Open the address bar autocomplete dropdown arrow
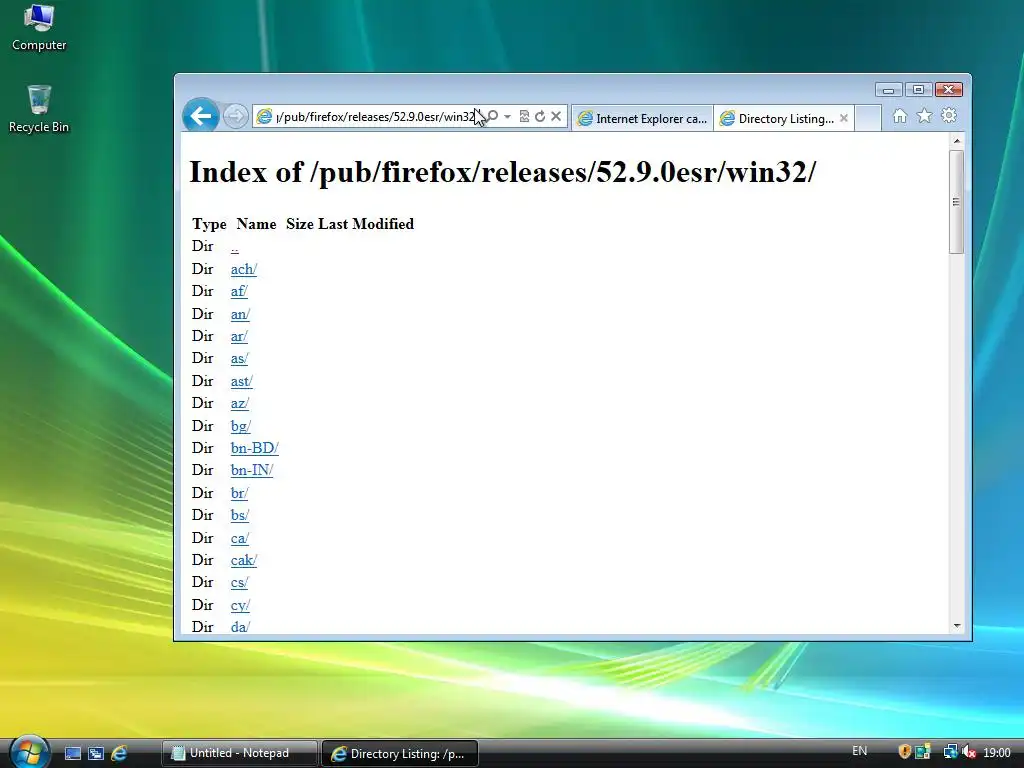The width and height of the screenshot is (1024, 768). pyautogui.click(x=507, y=116)
